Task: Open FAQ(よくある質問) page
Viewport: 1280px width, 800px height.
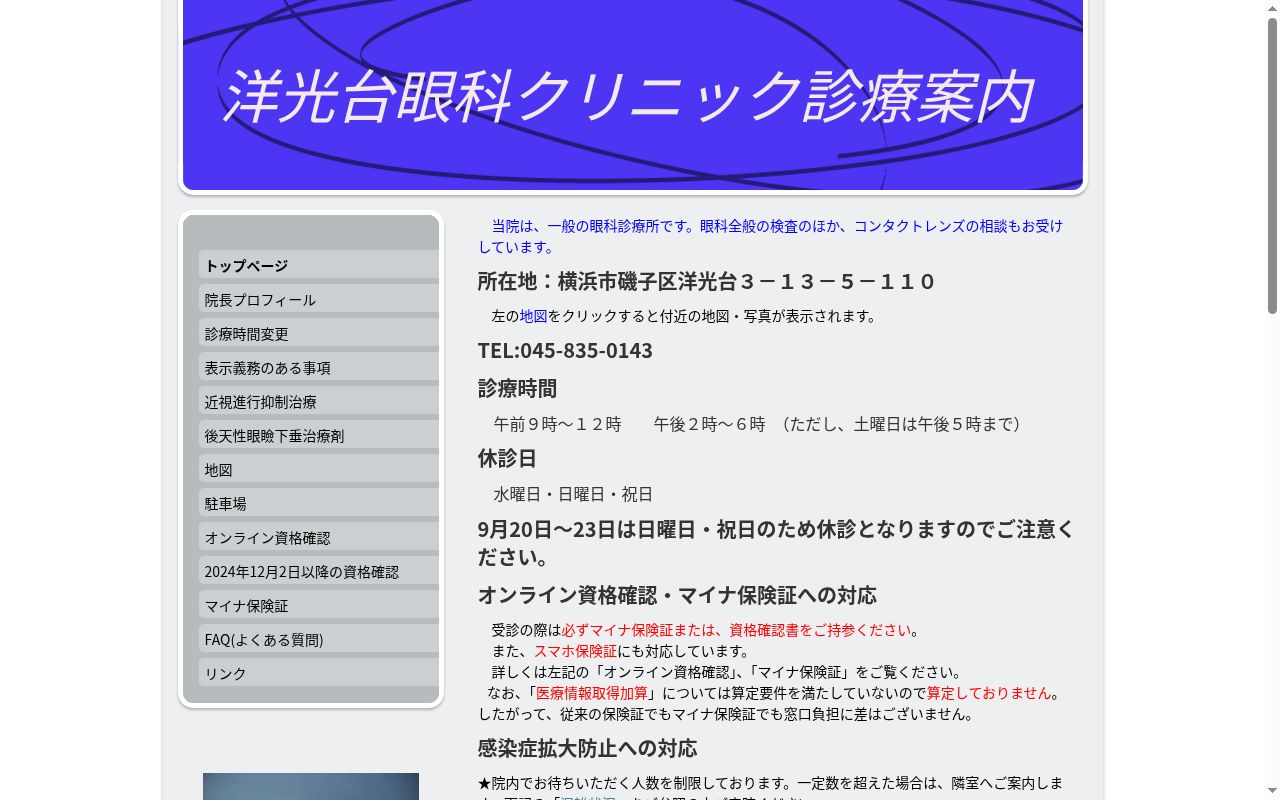Action: [318, 639]
